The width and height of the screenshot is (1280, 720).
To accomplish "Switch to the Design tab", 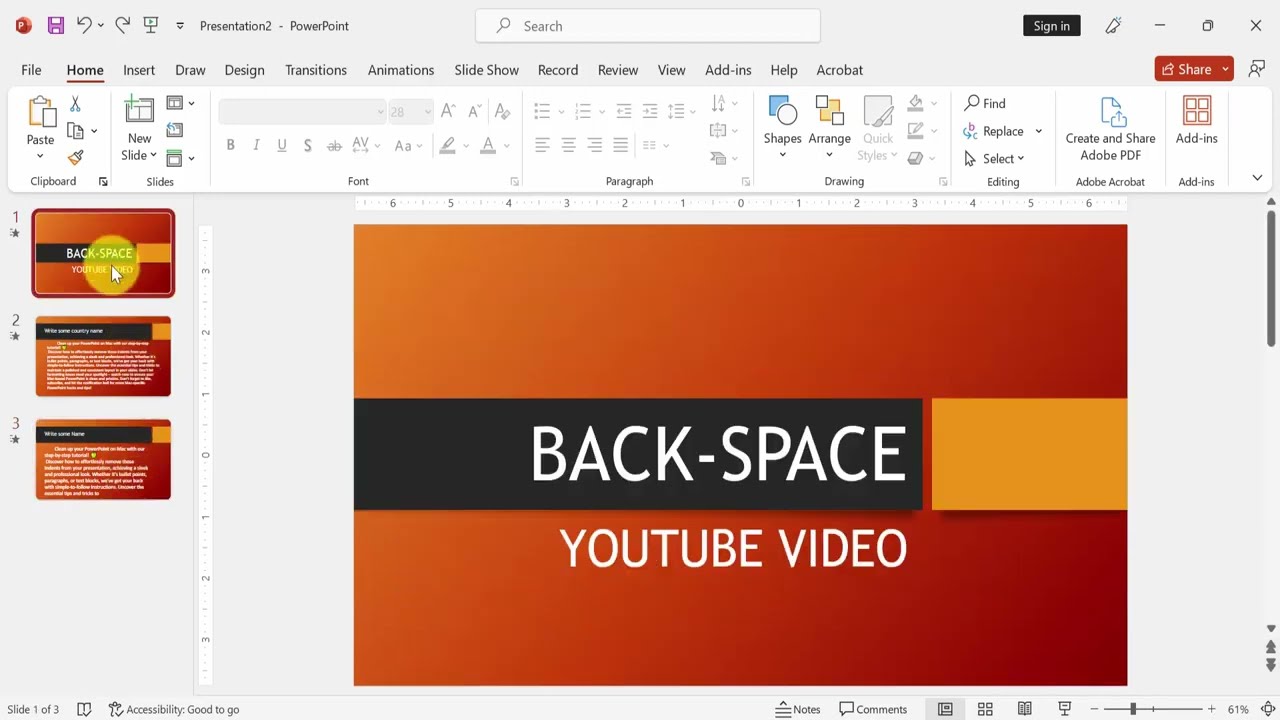I will (x=244, y=70).
